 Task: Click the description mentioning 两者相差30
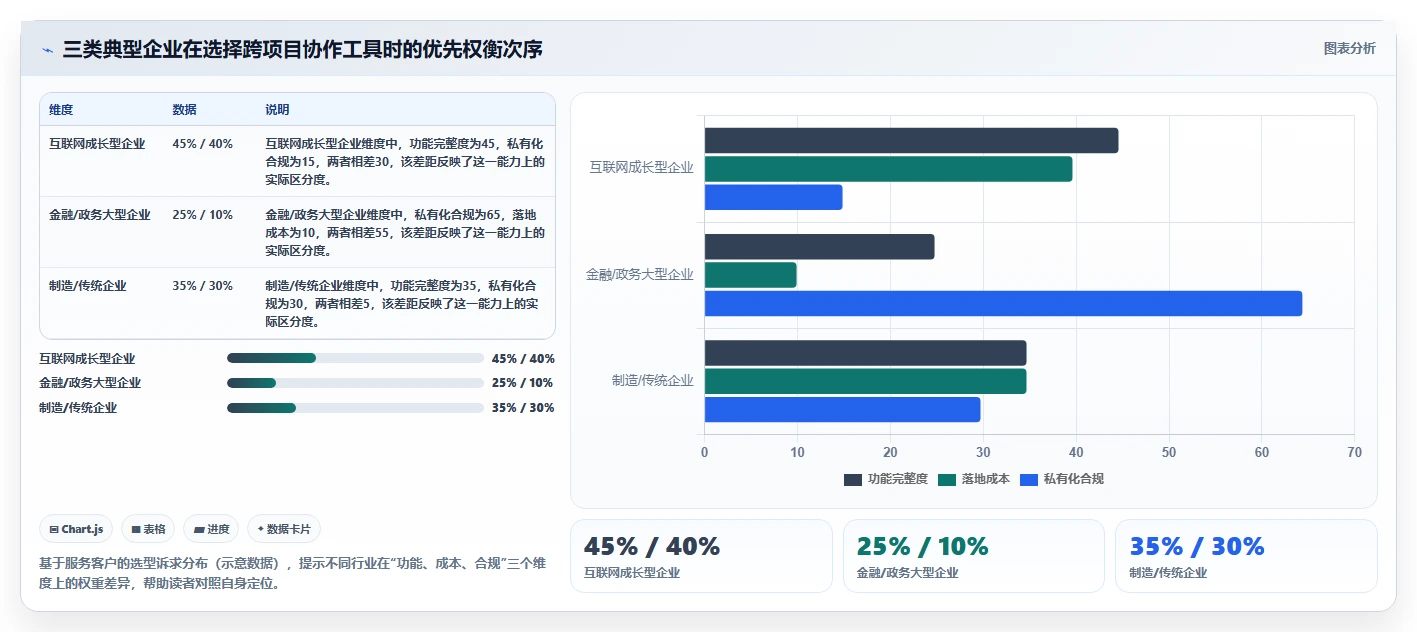click(405, 162)
